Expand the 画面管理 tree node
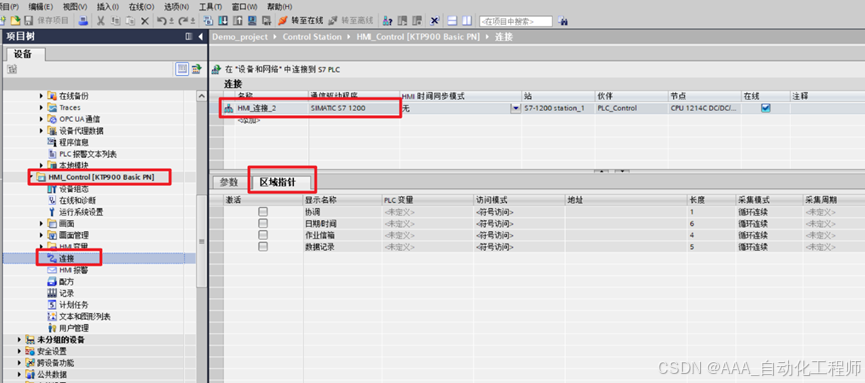 tap(41, 235)
